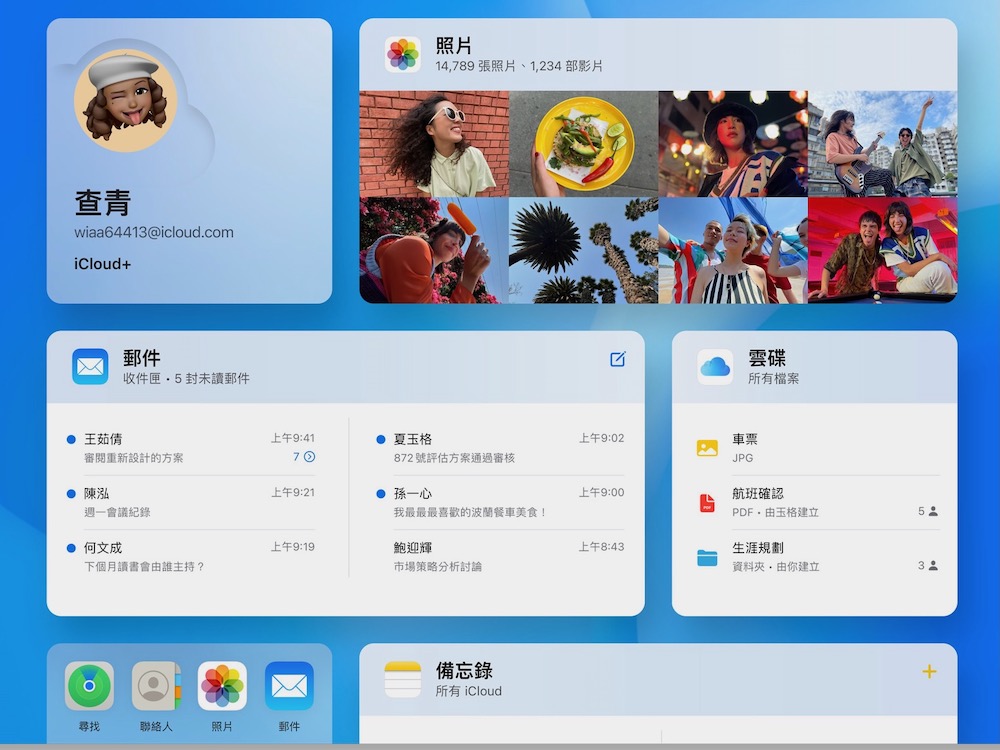
Task: Open the 航班確認 PDF file
Action: pyautogui.click(x=818, y=502)
